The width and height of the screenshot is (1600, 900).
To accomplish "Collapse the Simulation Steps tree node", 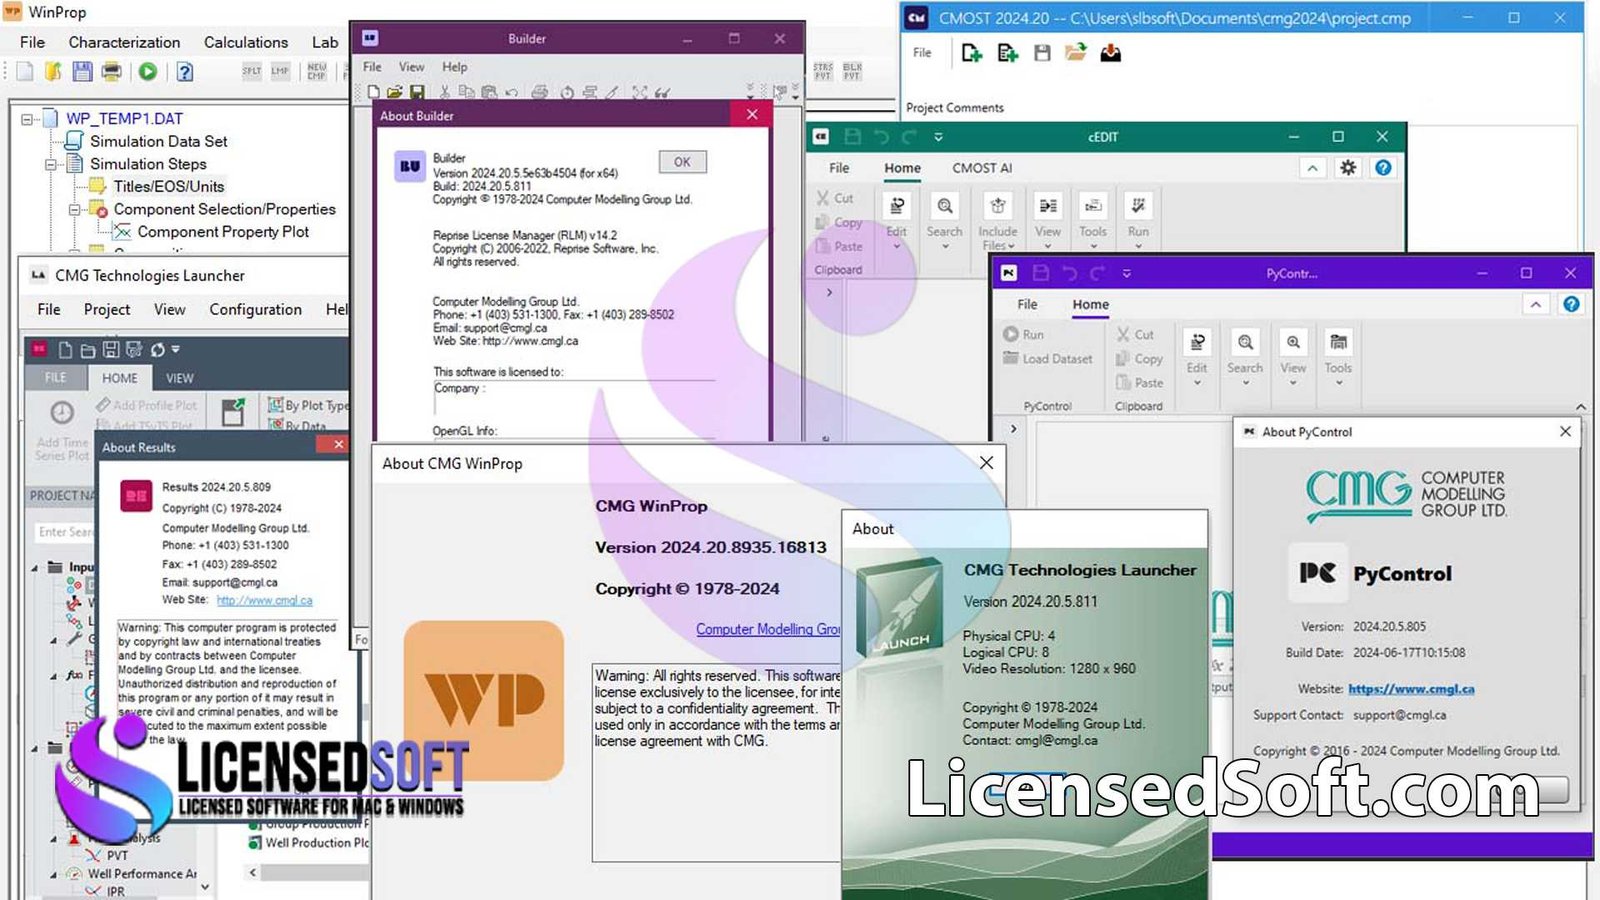I will (x=50, y=164).
